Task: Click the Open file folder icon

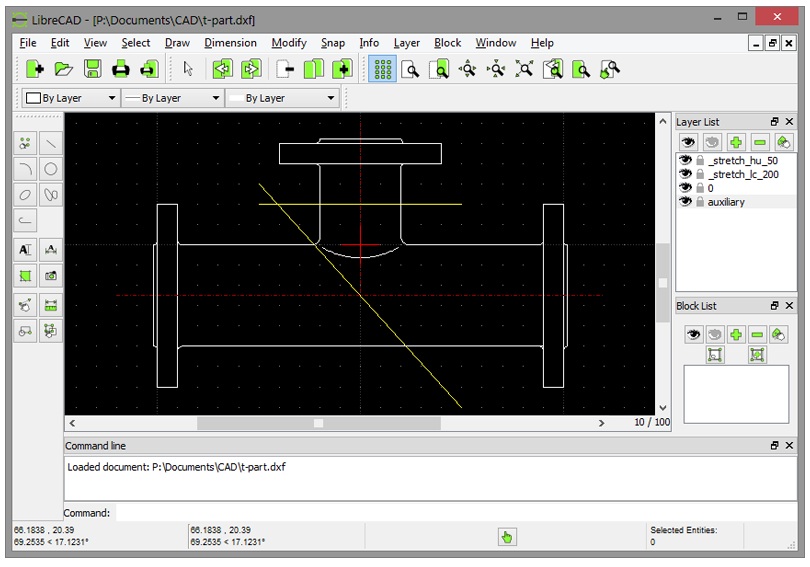Action: (63, 69)
